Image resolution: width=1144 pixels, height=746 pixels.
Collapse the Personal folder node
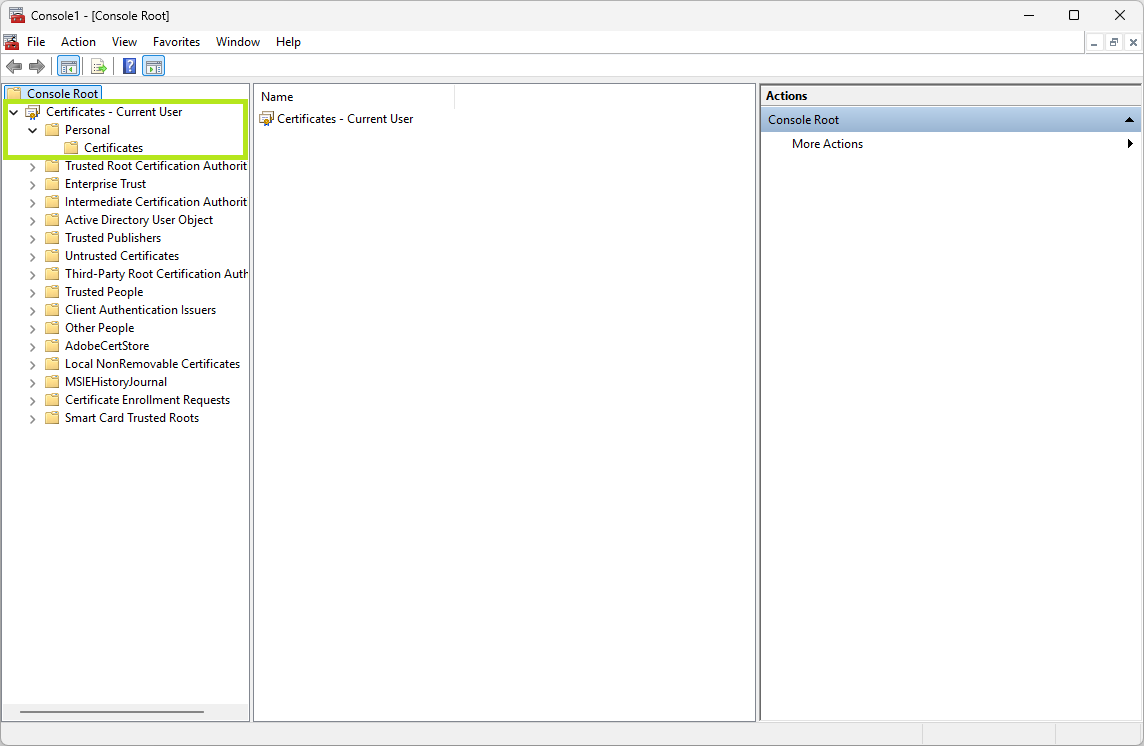(33, 131)
